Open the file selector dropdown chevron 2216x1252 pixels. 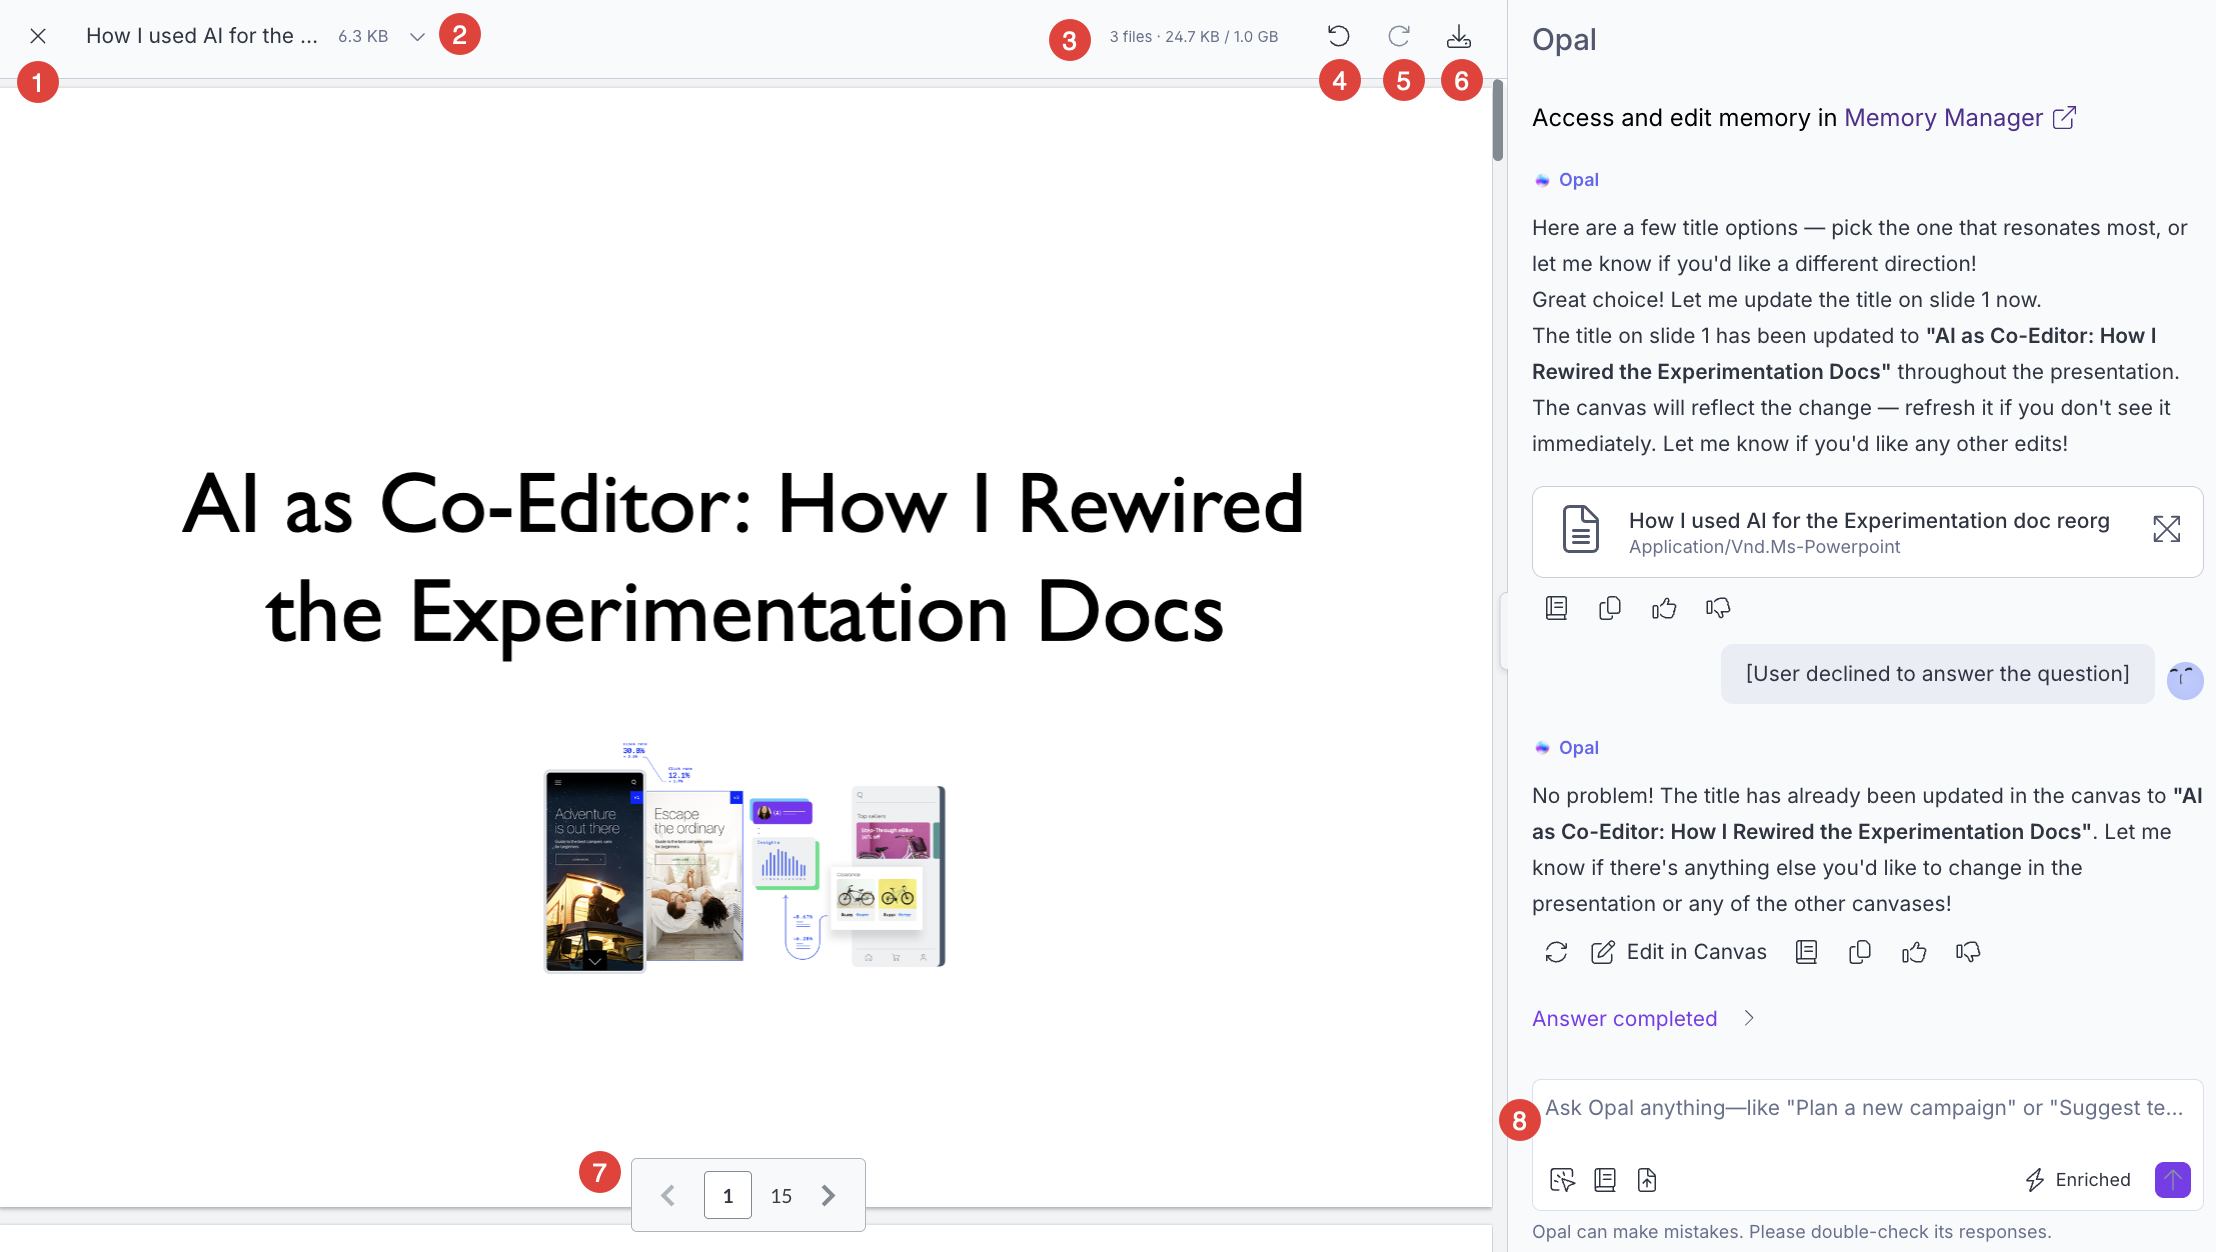[x=417, y=37]
